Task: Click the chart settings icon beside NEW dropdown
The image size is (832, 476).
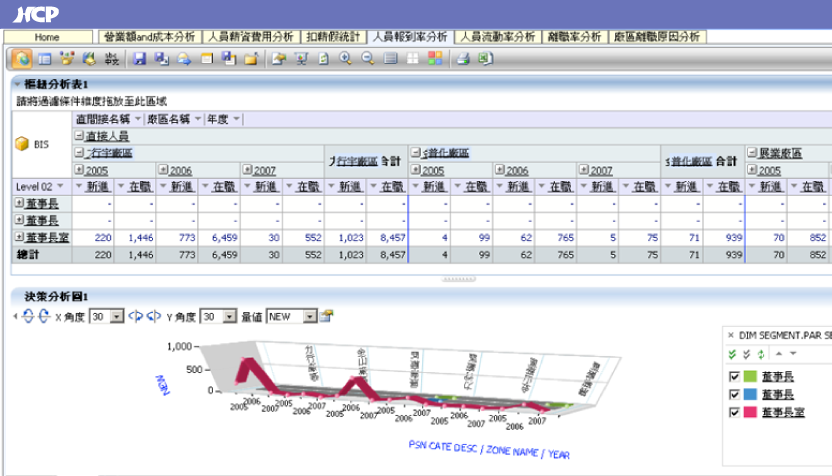Action: pos(326,316)
